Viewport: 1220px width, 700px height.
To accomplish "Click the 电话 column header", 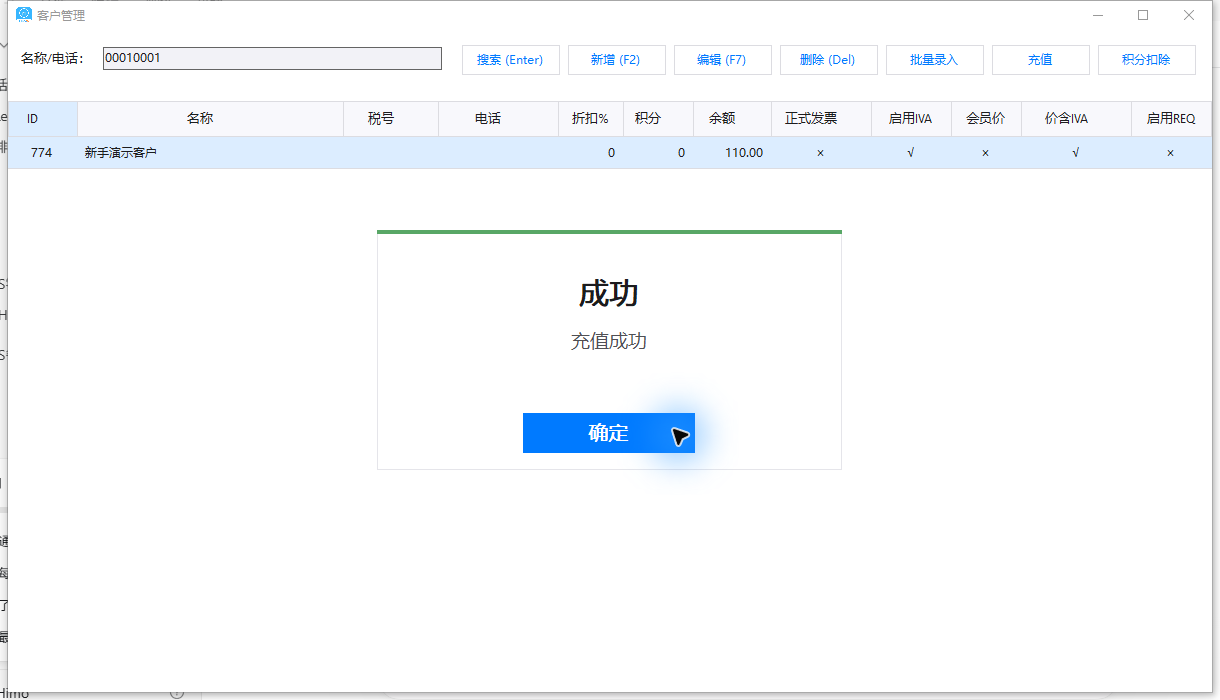I will (x=498, y=119).
